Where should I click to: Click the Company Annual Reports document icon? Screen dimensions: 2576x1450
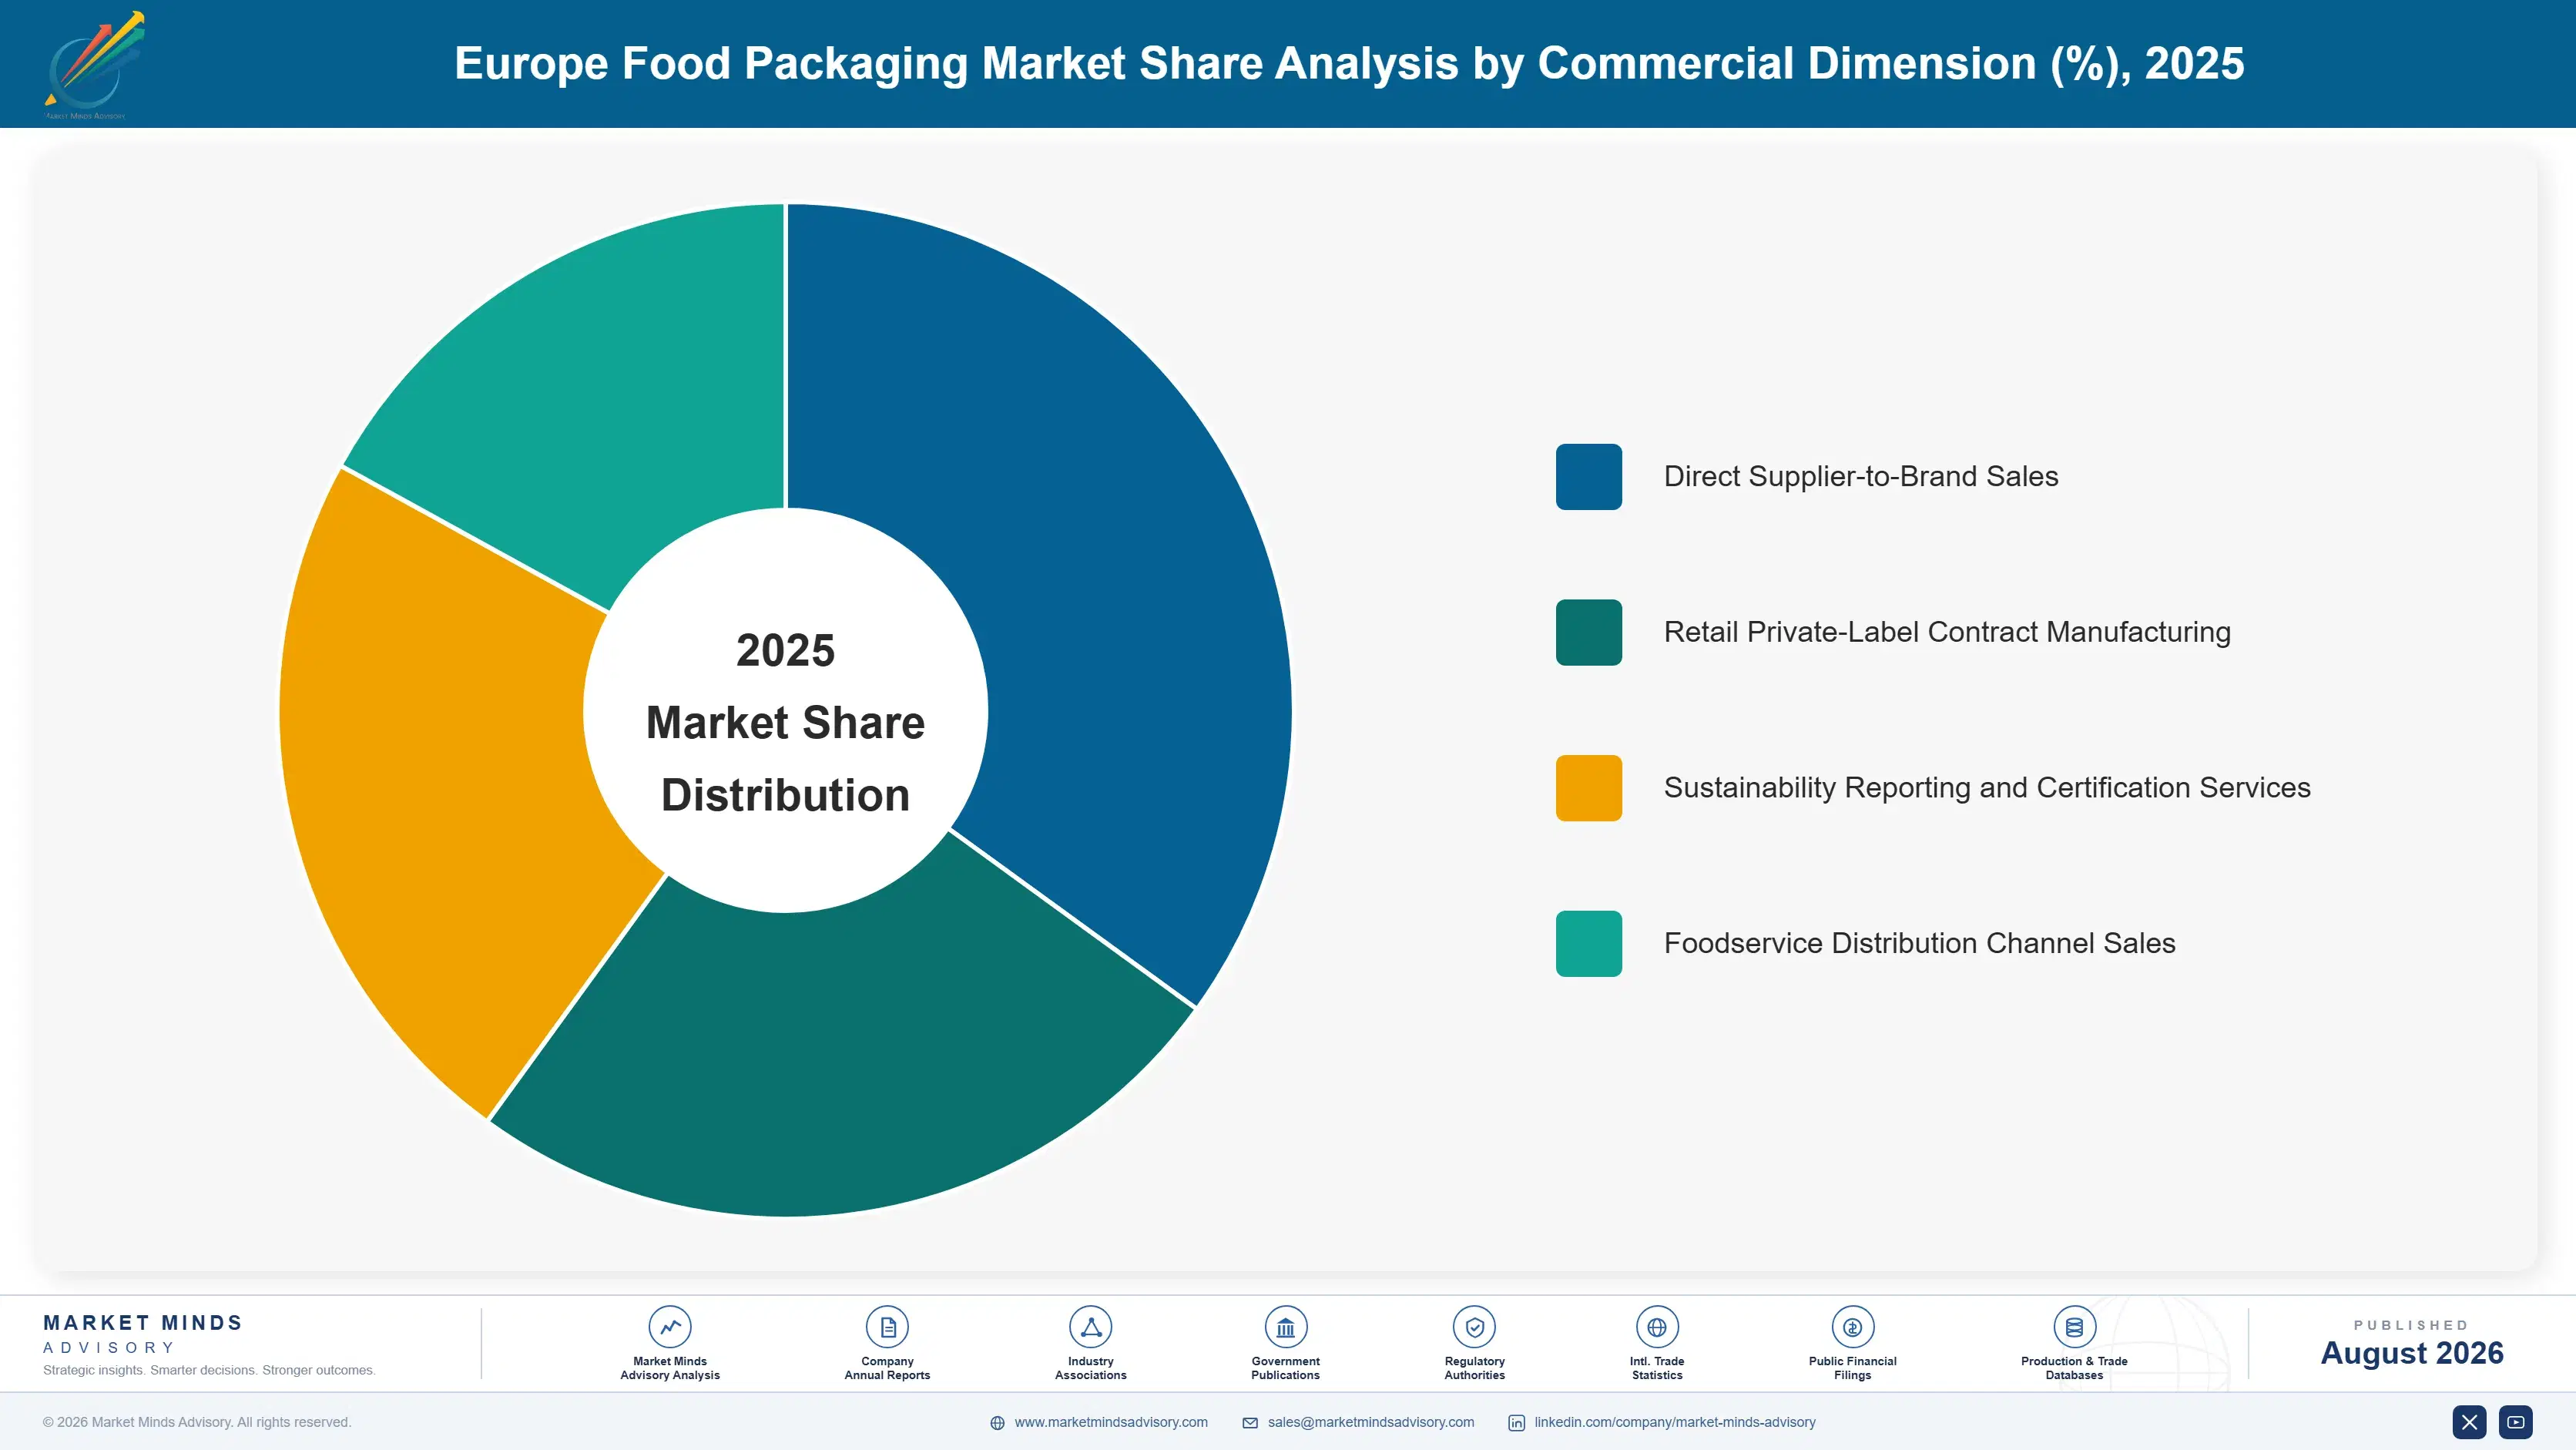pyautogui.click(x=887, y=1327)
